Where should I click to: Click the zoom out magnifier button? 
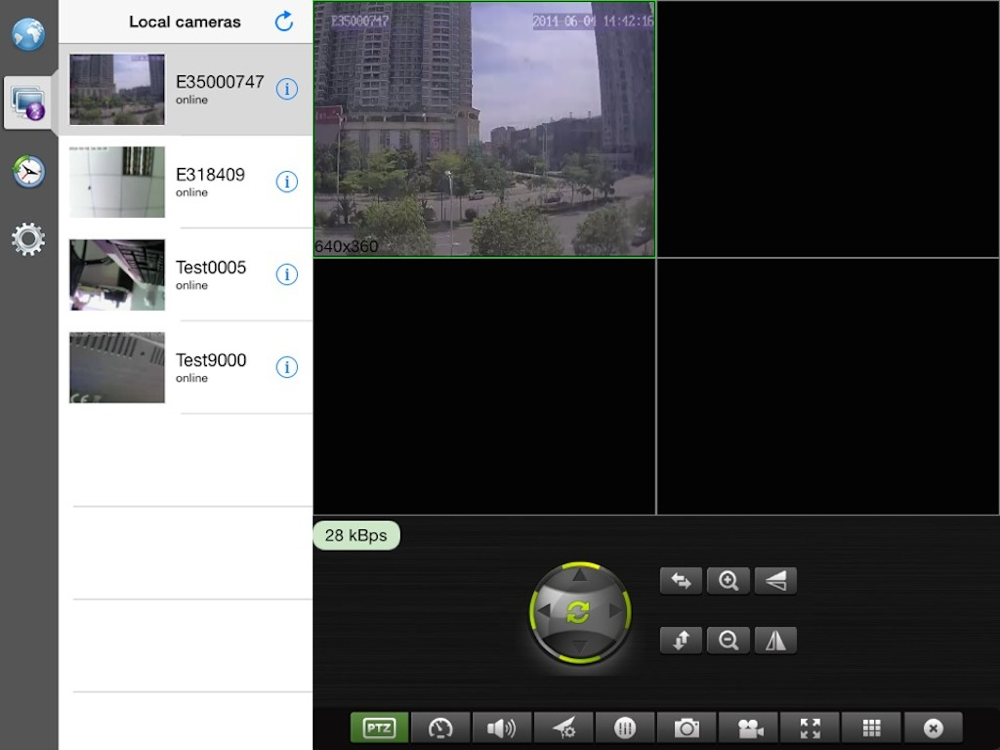pos(728,640)
